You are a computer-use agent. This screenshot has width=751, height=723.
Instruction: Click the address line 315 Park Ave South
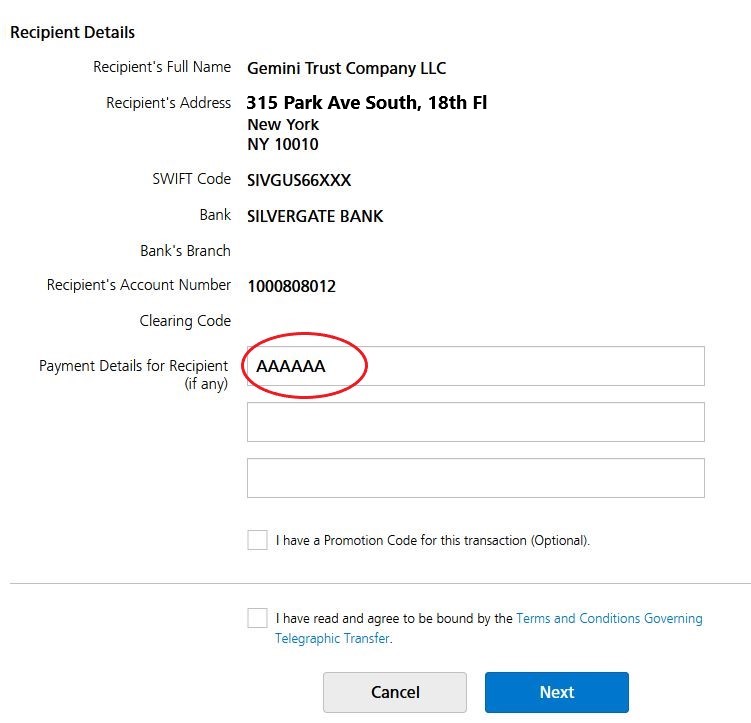pos(367,103)
